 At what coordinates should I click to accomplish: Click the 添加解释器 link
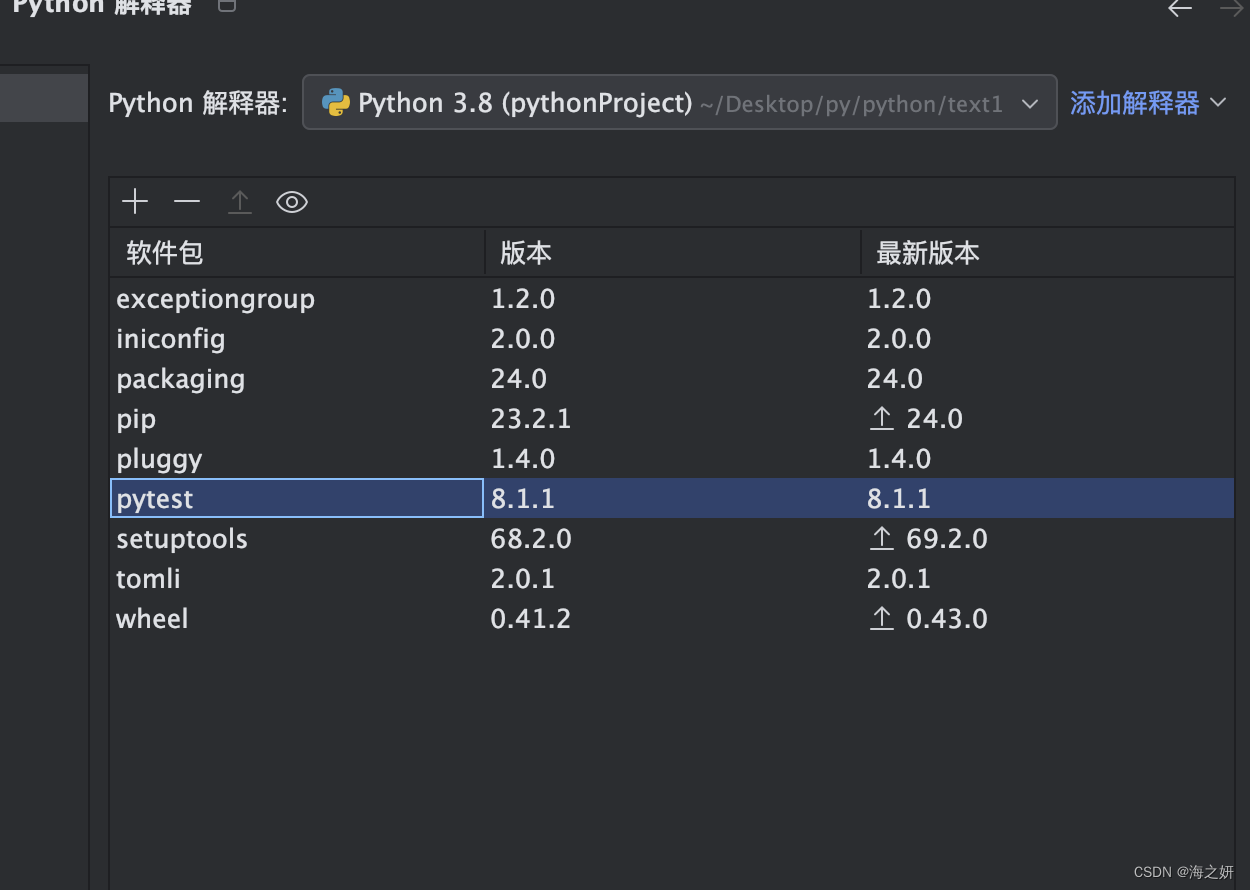pos(1133,101)
